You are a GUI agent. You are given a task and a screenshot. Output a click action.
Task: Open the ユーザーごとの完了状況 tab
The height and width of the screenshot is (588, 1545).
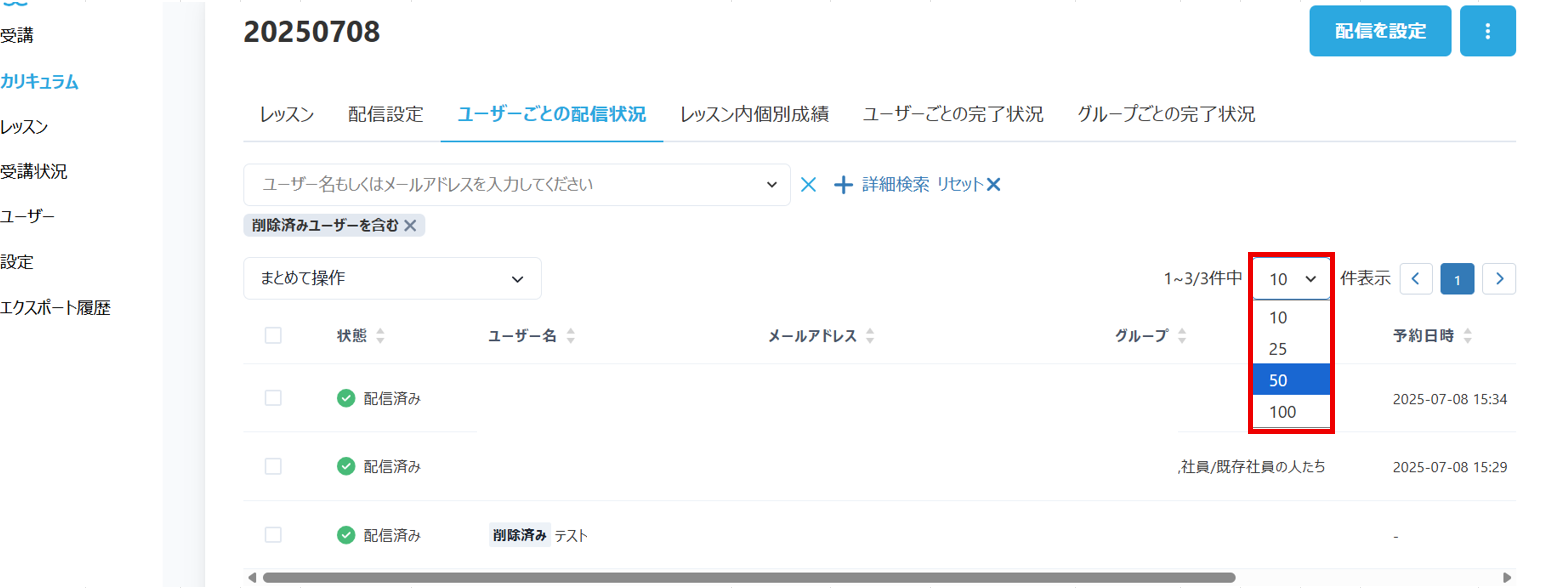pyautogui.click(x=953, y=115)
